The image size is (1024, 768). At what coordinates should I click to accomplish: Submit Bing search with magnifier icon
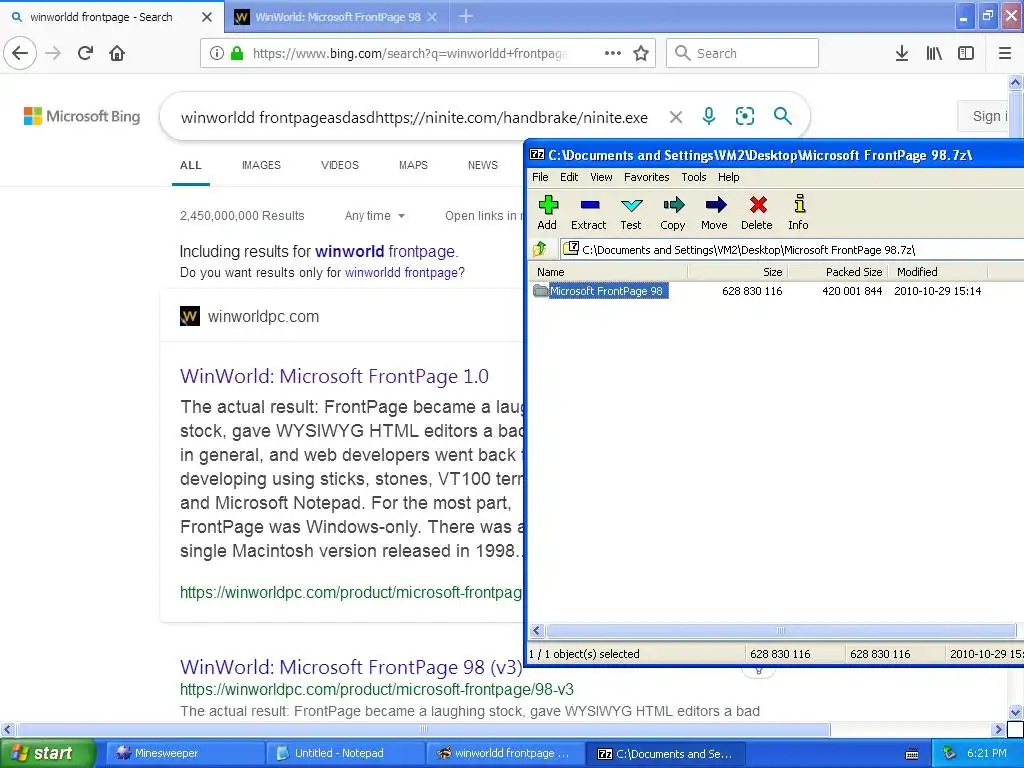782,116
